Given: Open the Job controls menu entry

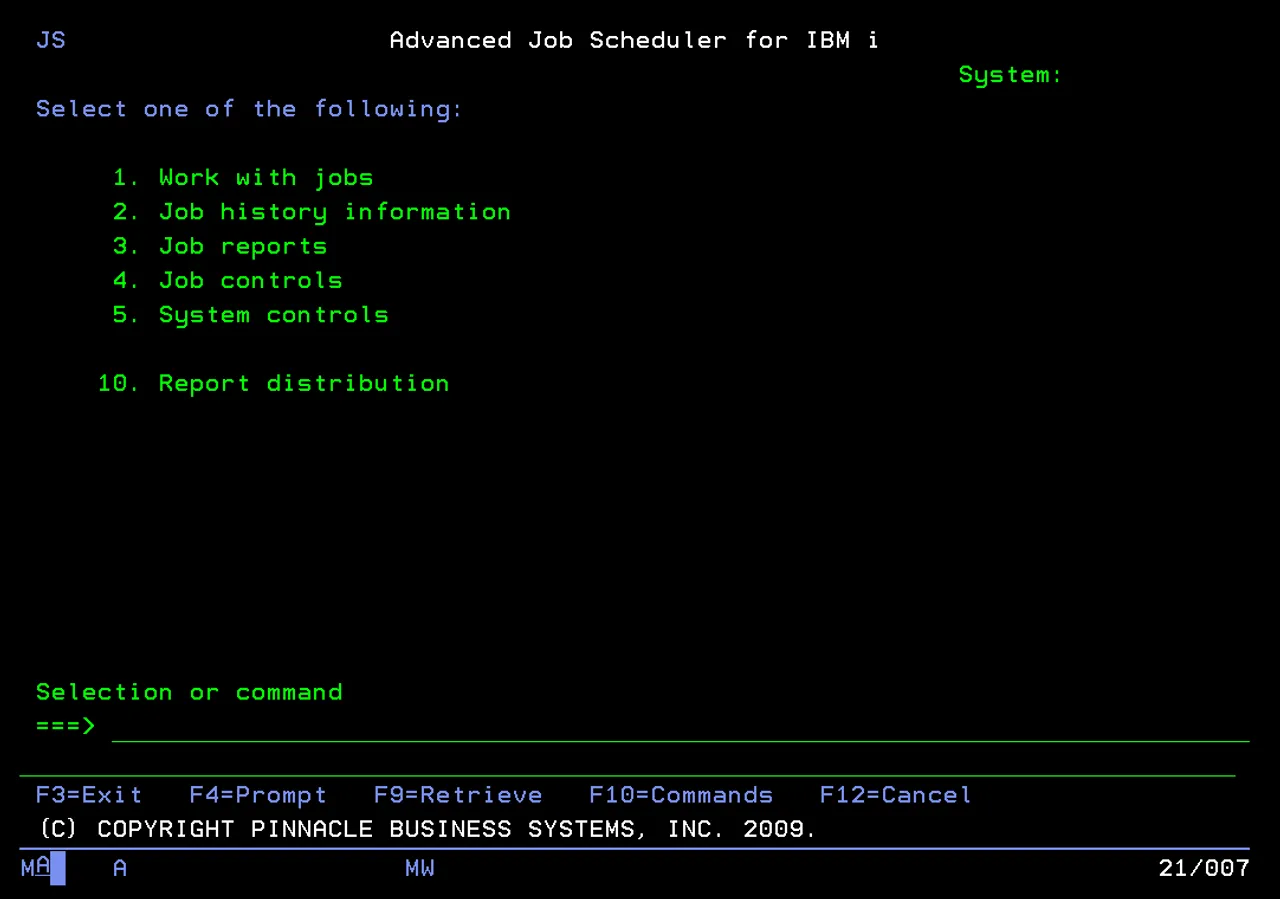Looking at the screenshot, I should coord(250,280).
